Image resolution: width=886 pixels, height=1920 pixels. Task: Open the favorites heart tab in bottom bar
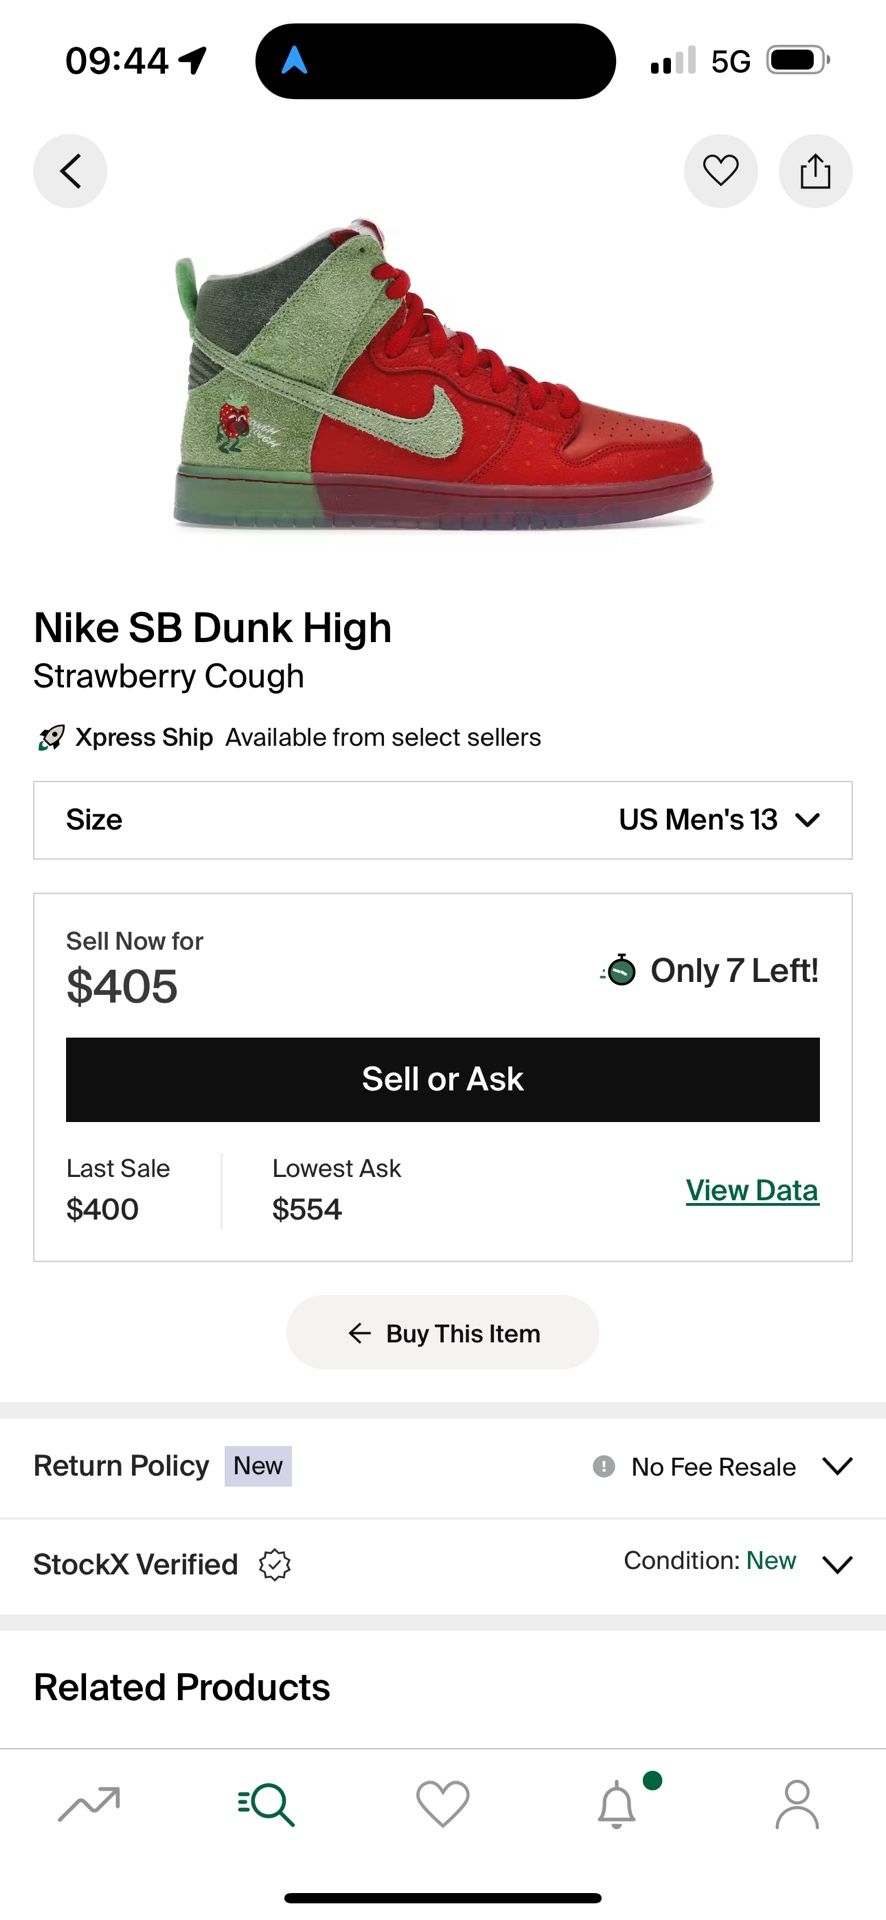[442, 1803]
